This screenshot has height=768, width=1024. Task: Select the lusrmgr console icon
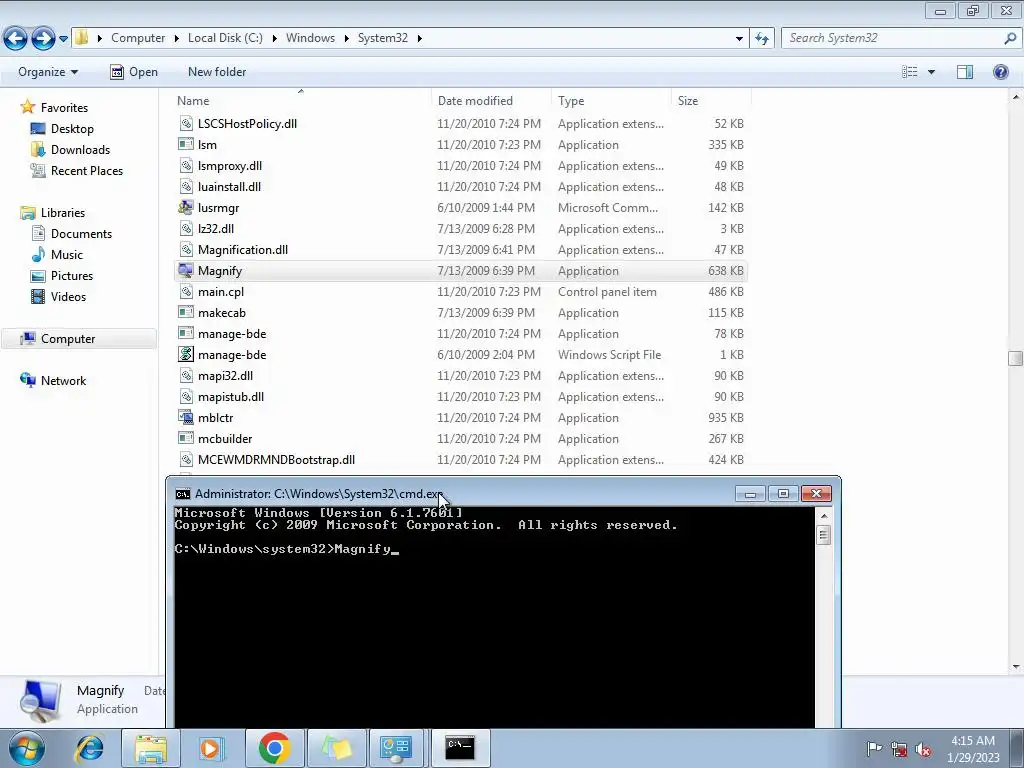[x=185, y=208]
